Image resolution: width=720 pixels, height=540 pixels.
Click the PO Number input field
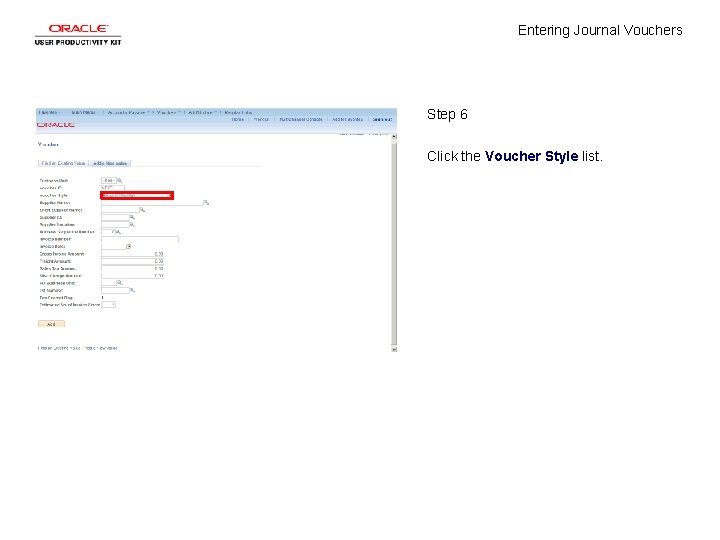(115, 290)
